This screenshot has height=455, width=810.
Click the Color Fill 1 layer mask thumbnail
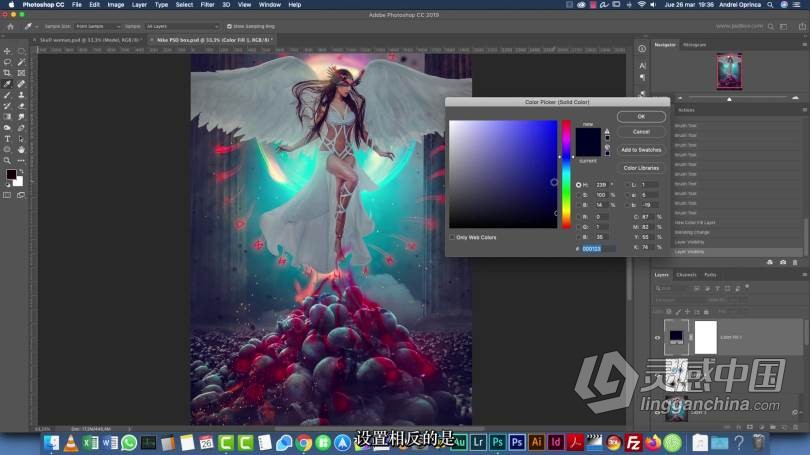[706, 337]
